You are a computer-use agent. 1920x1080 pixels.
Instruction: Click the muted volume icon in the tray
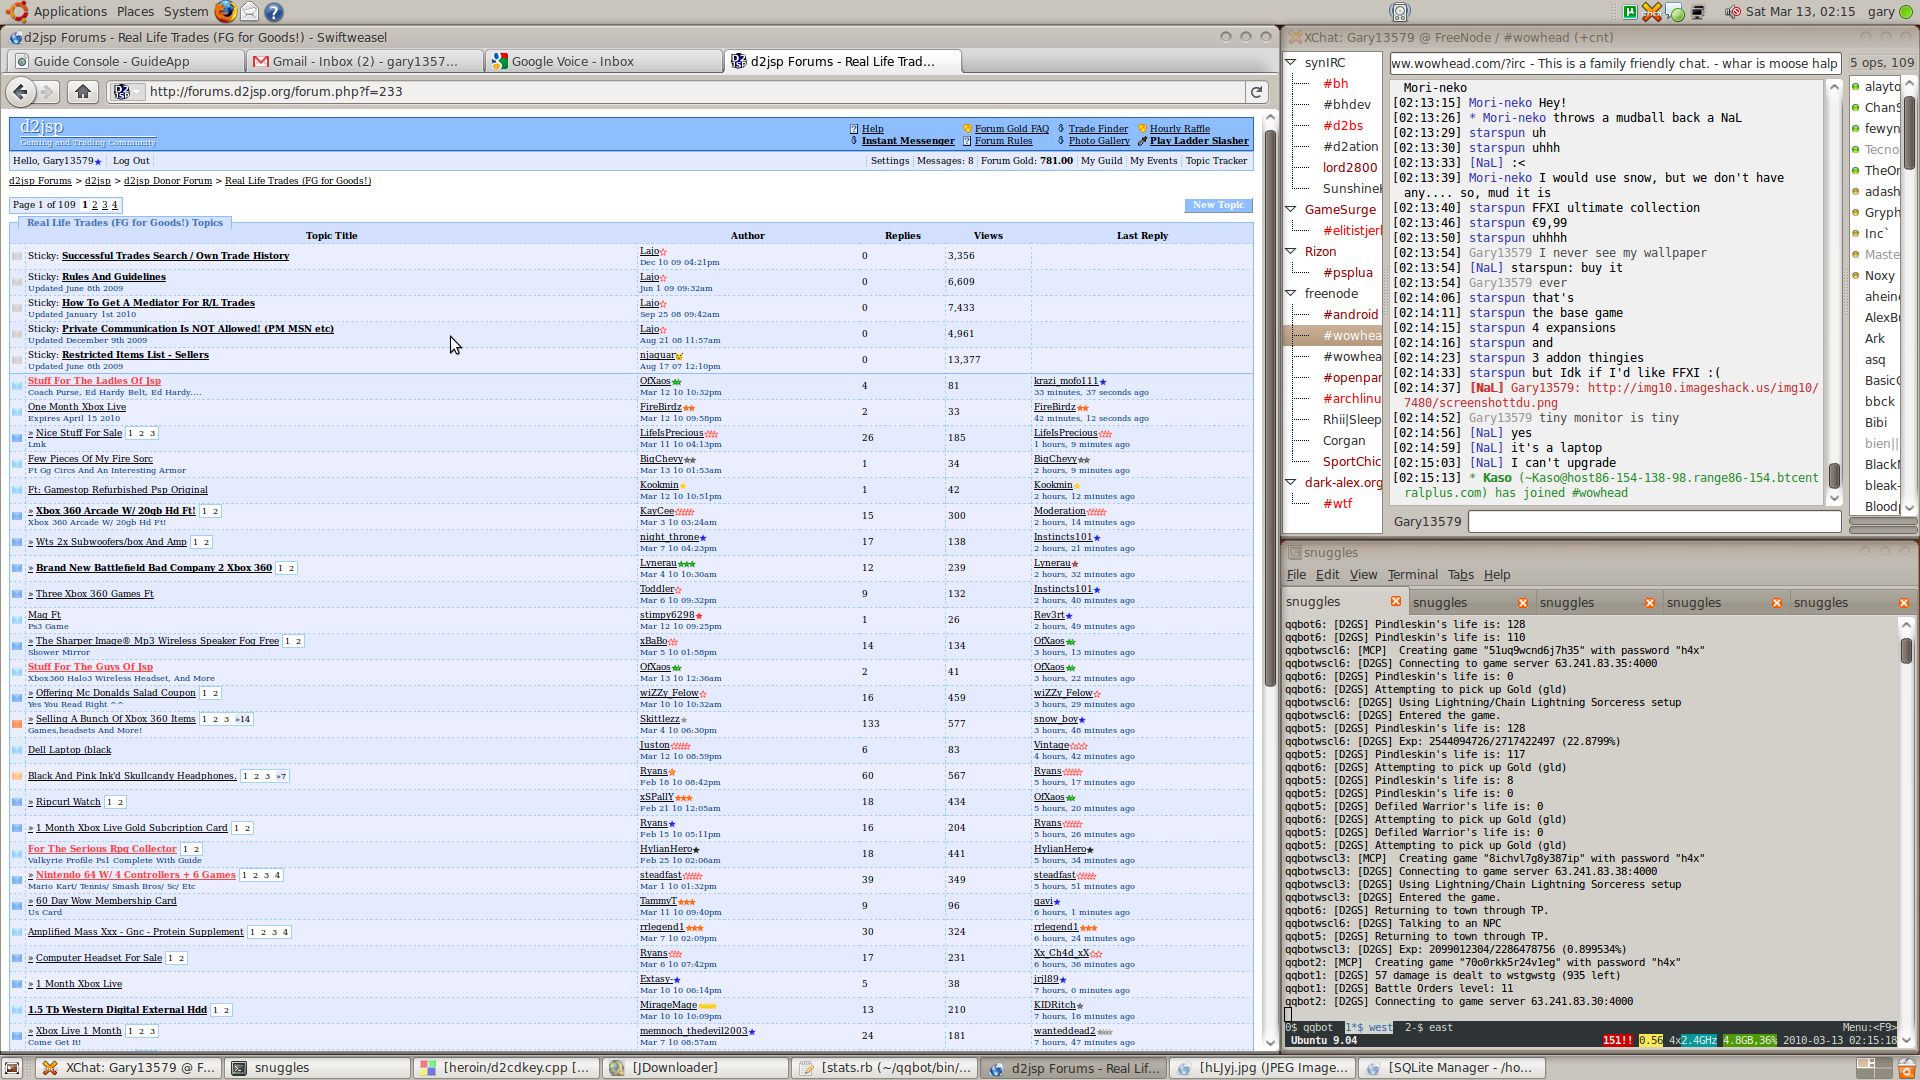[1732, 12]
